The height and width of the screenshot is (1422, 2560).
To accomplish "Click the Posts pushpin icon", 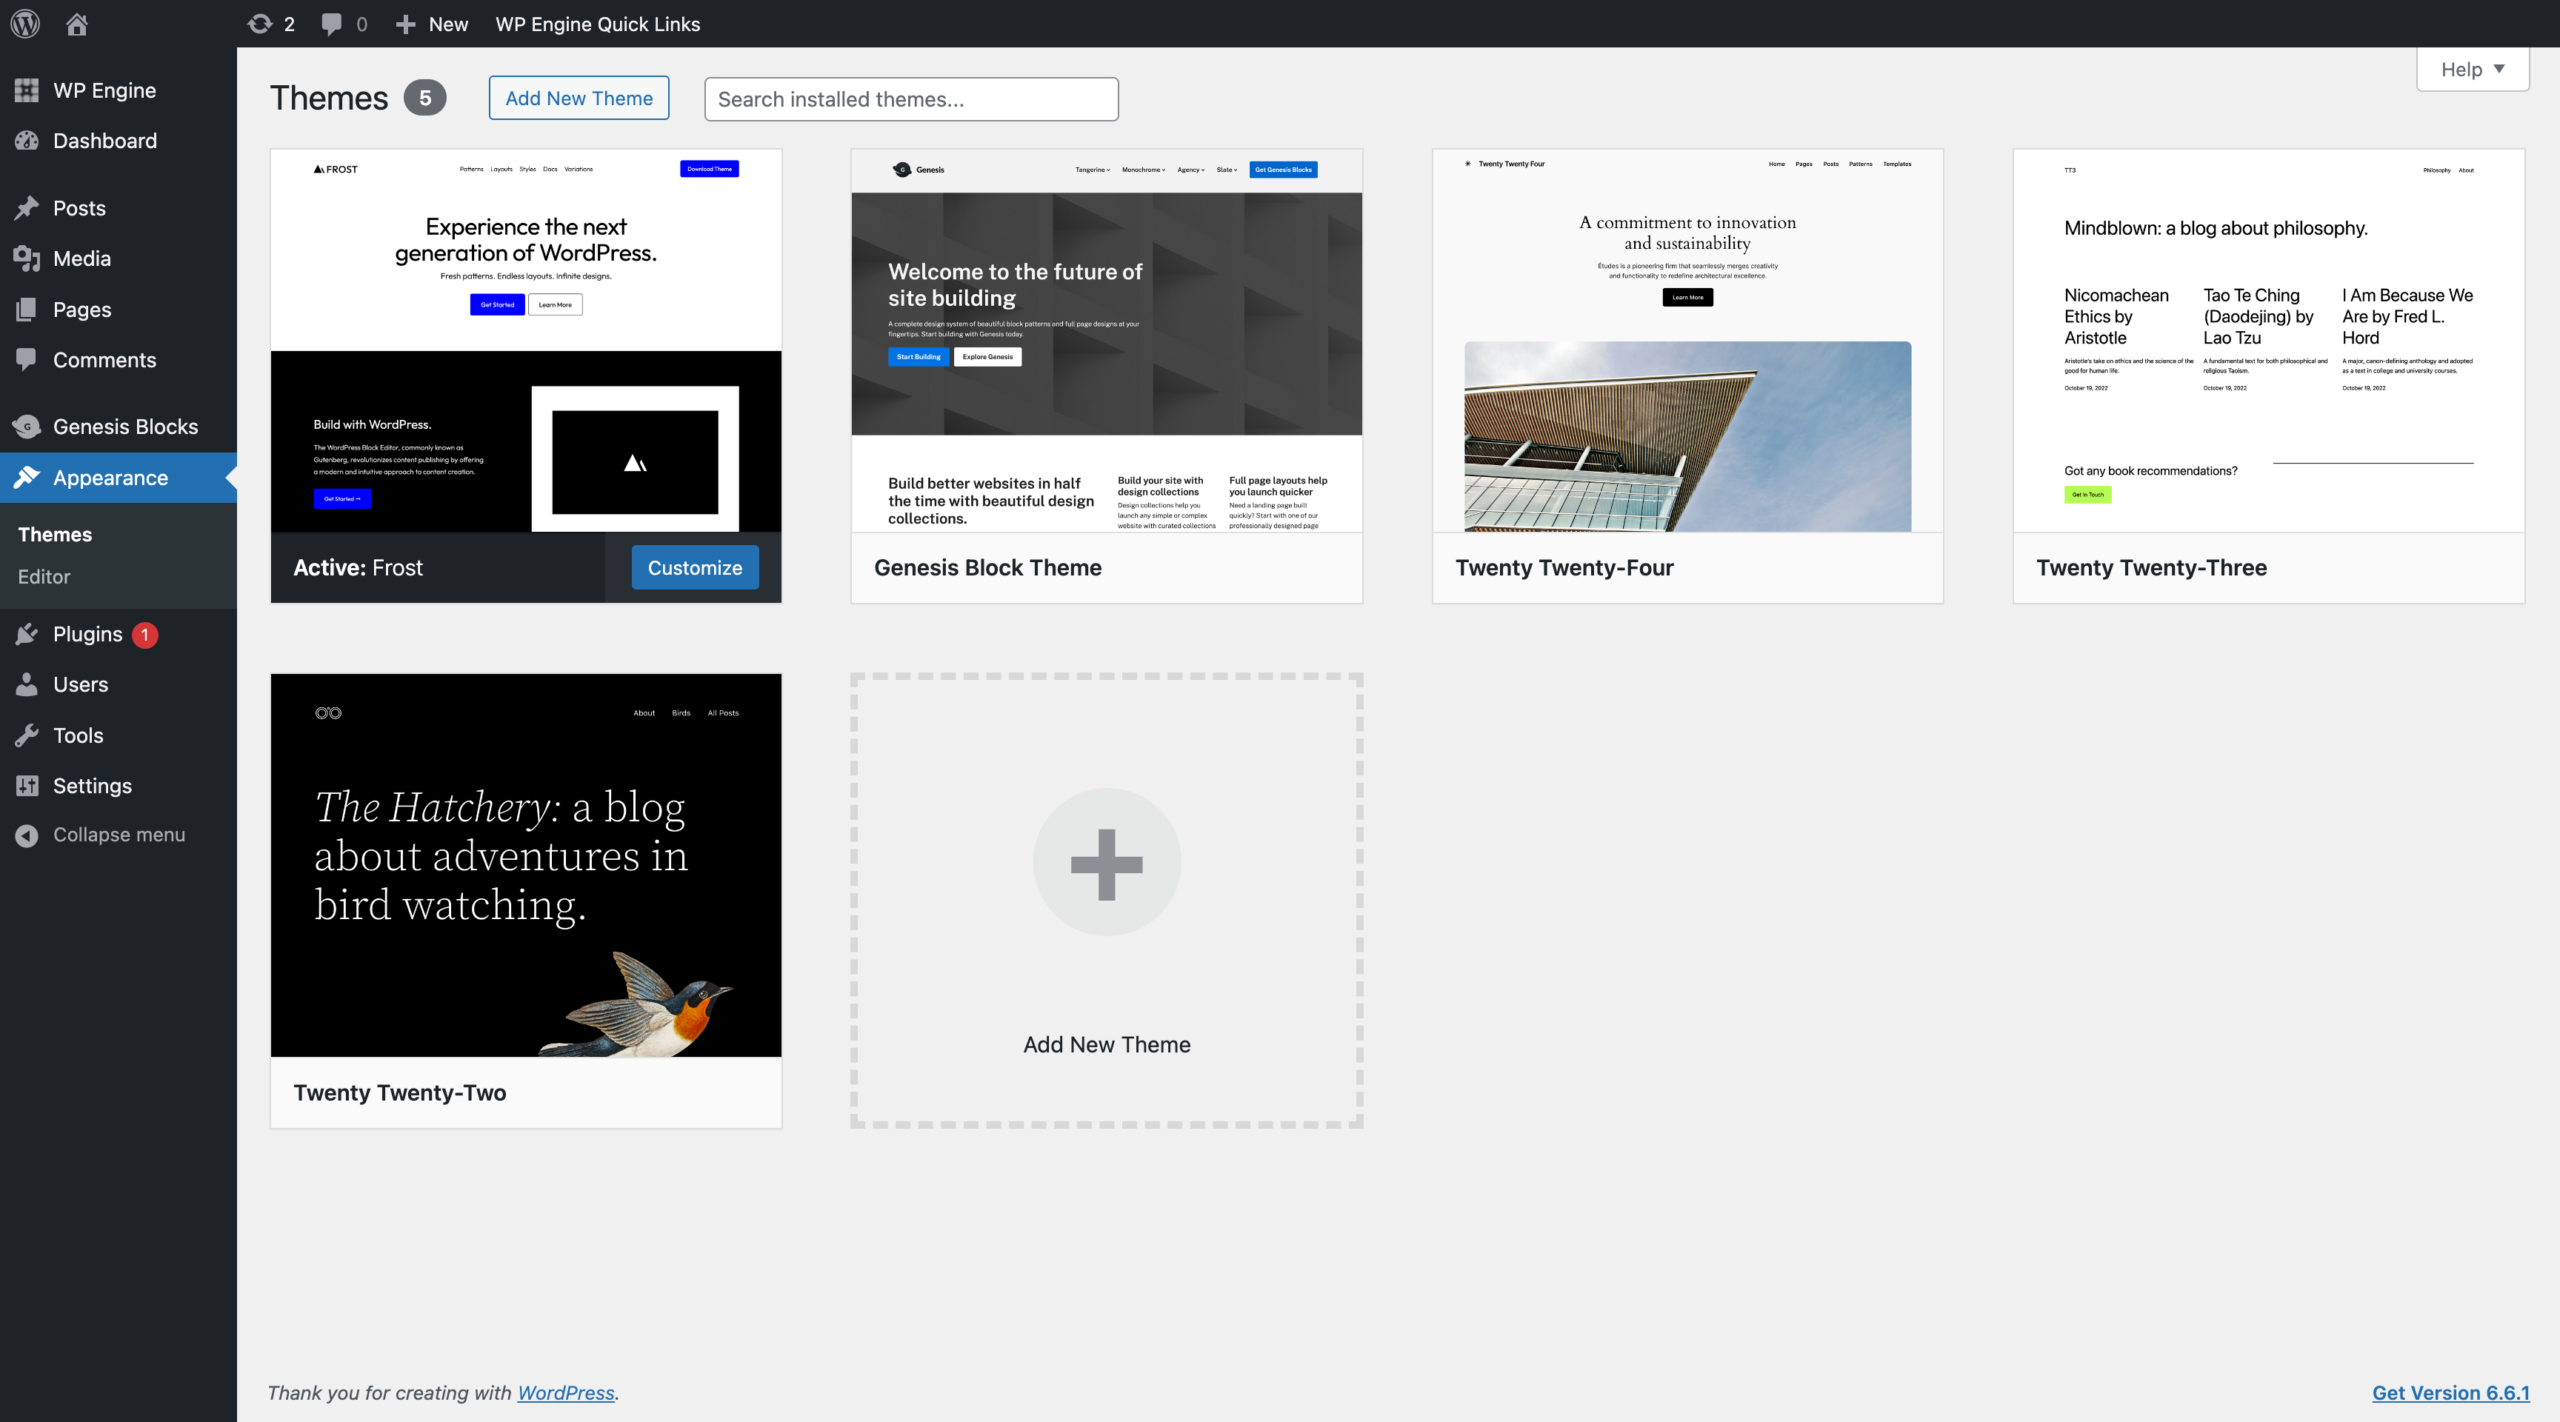I will (x=27, y=208).
